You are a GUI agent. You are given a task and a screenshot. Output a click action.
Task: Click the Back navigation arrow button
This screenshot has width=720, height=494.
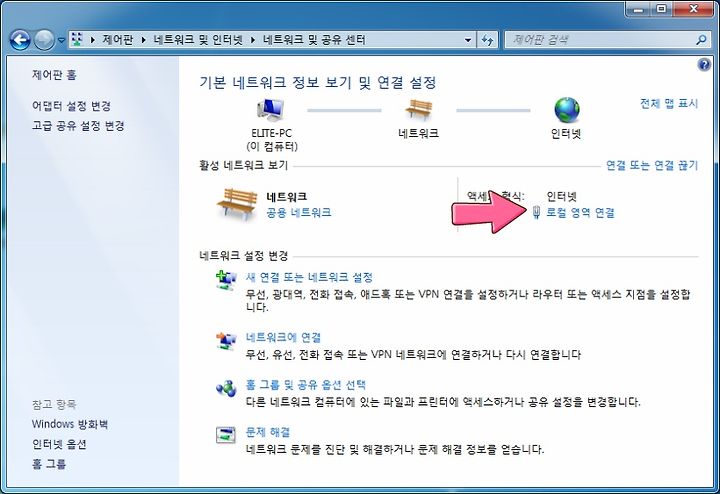(x=20, y=40)
